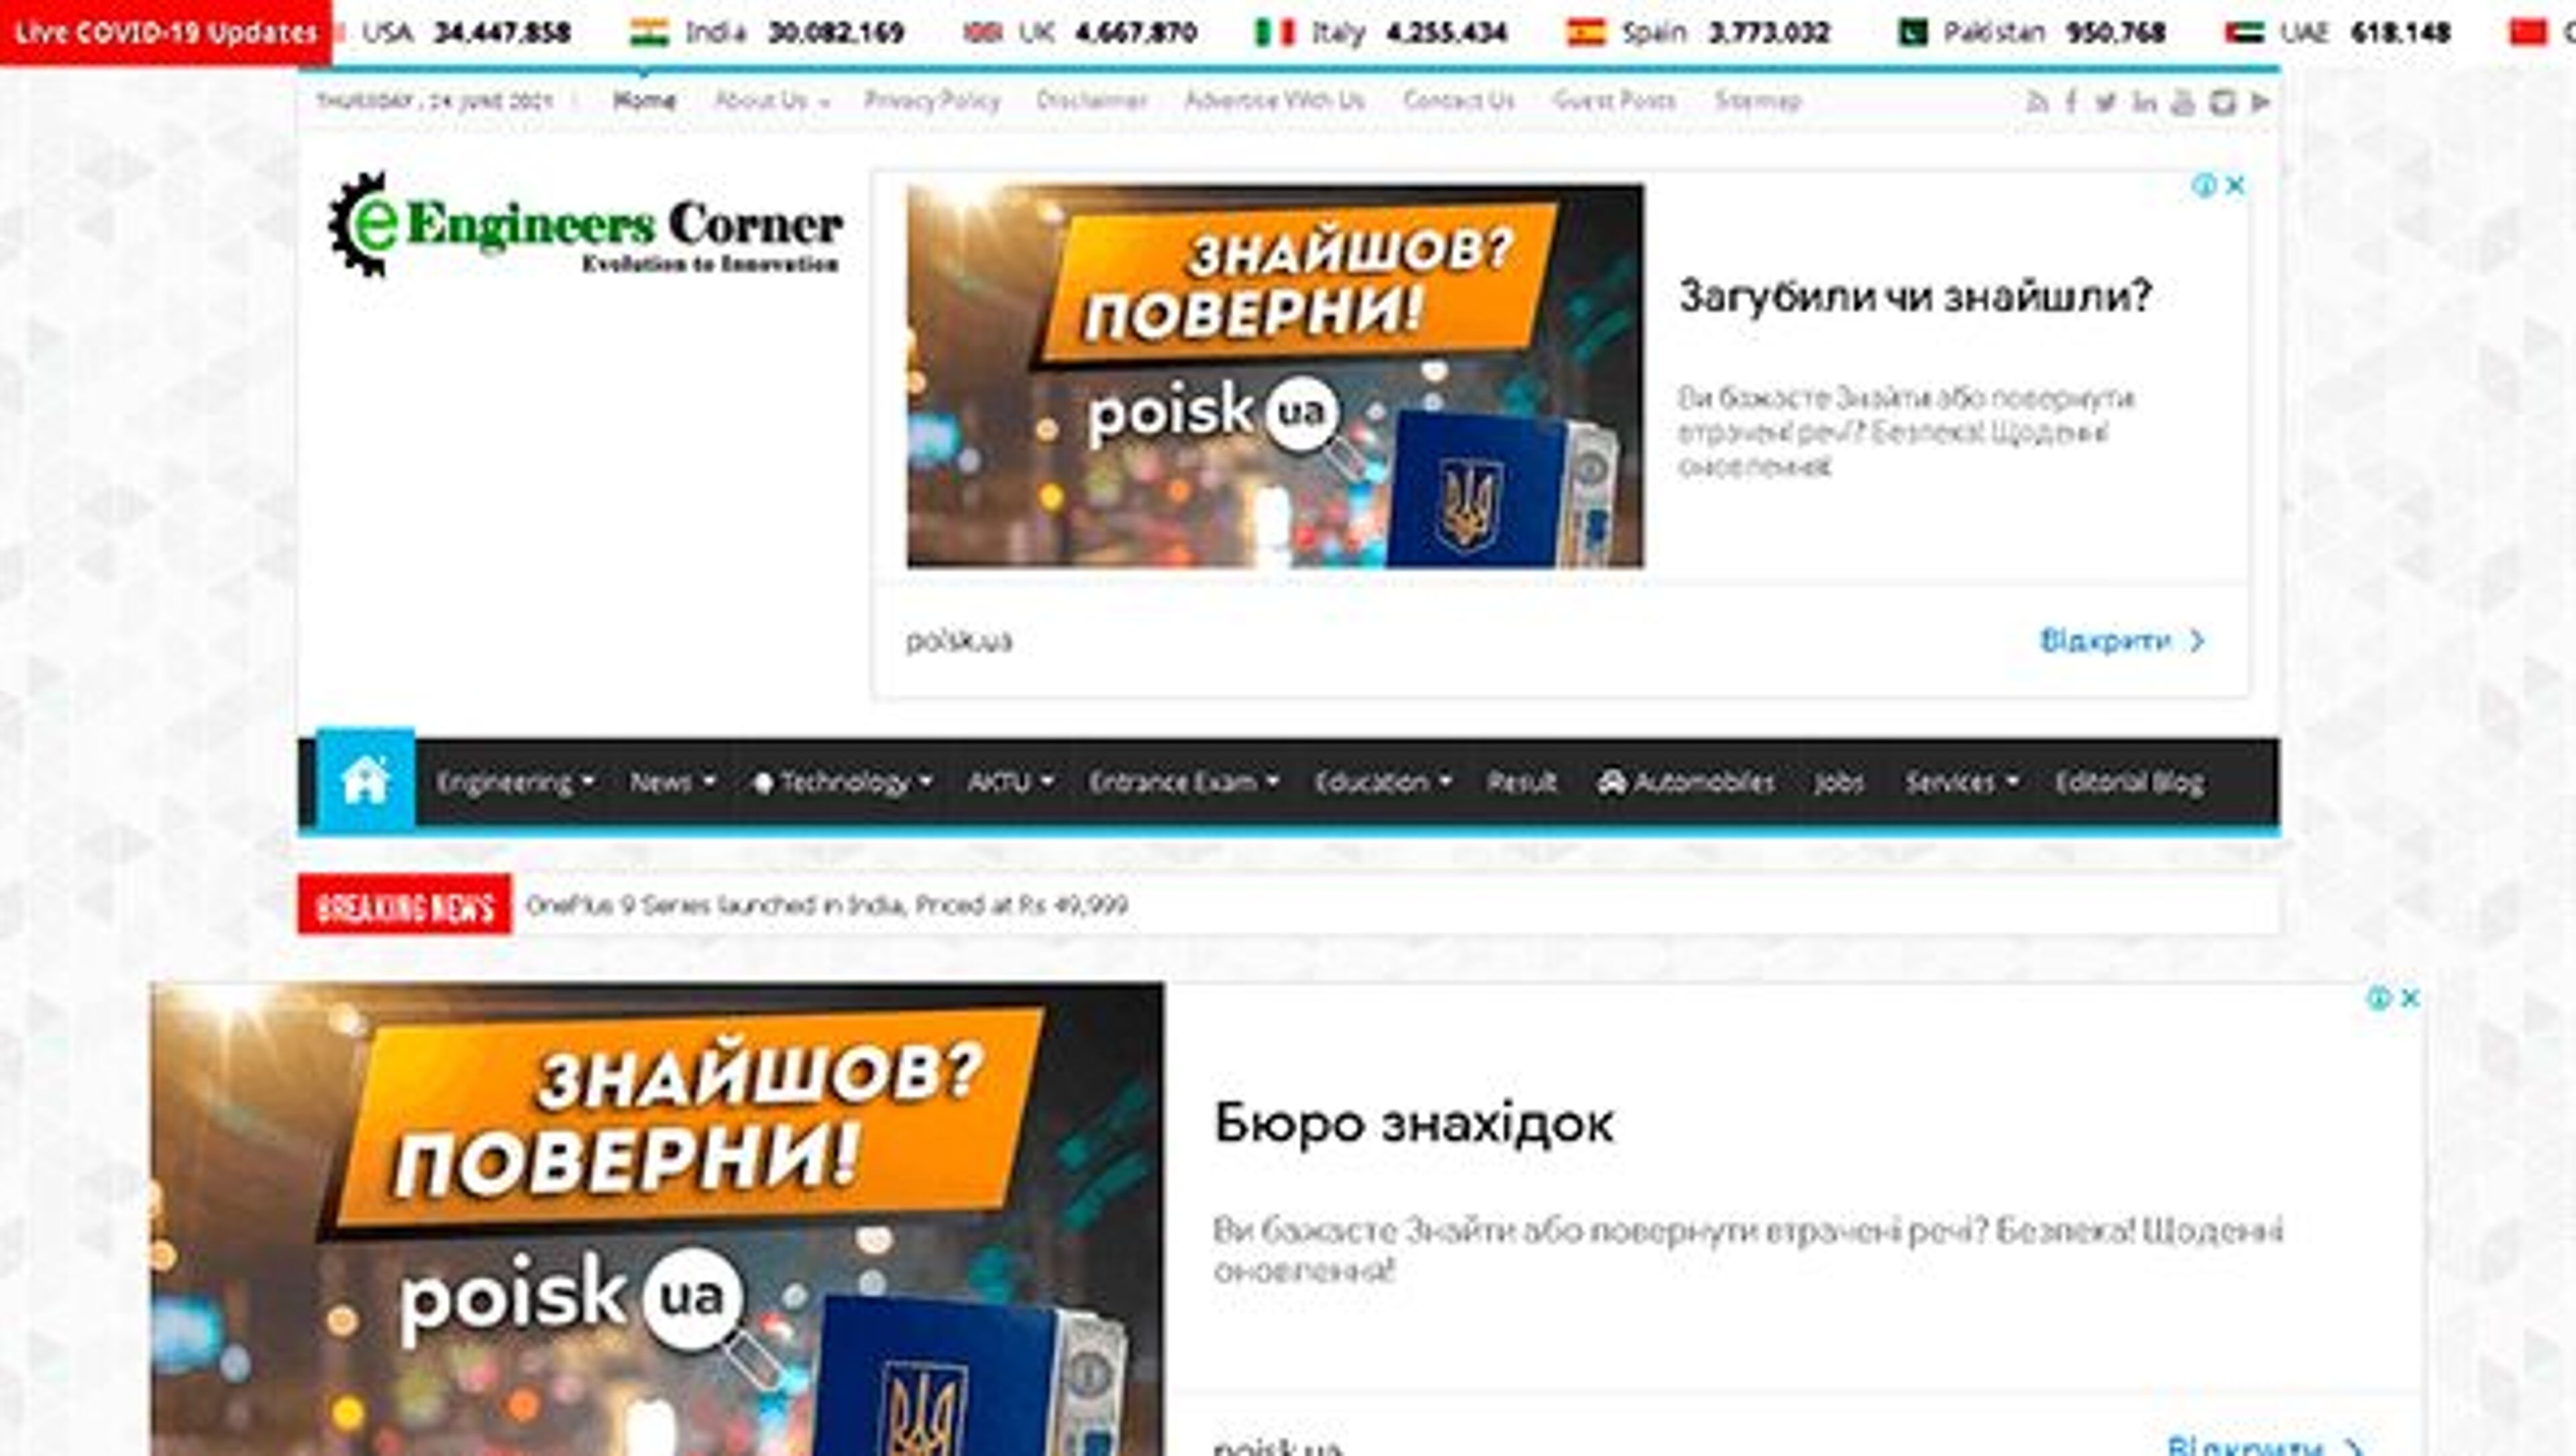The image size is (2576, 1456).
Task: Close the top poisk.ua banner ad
Action: (2236, 185)
